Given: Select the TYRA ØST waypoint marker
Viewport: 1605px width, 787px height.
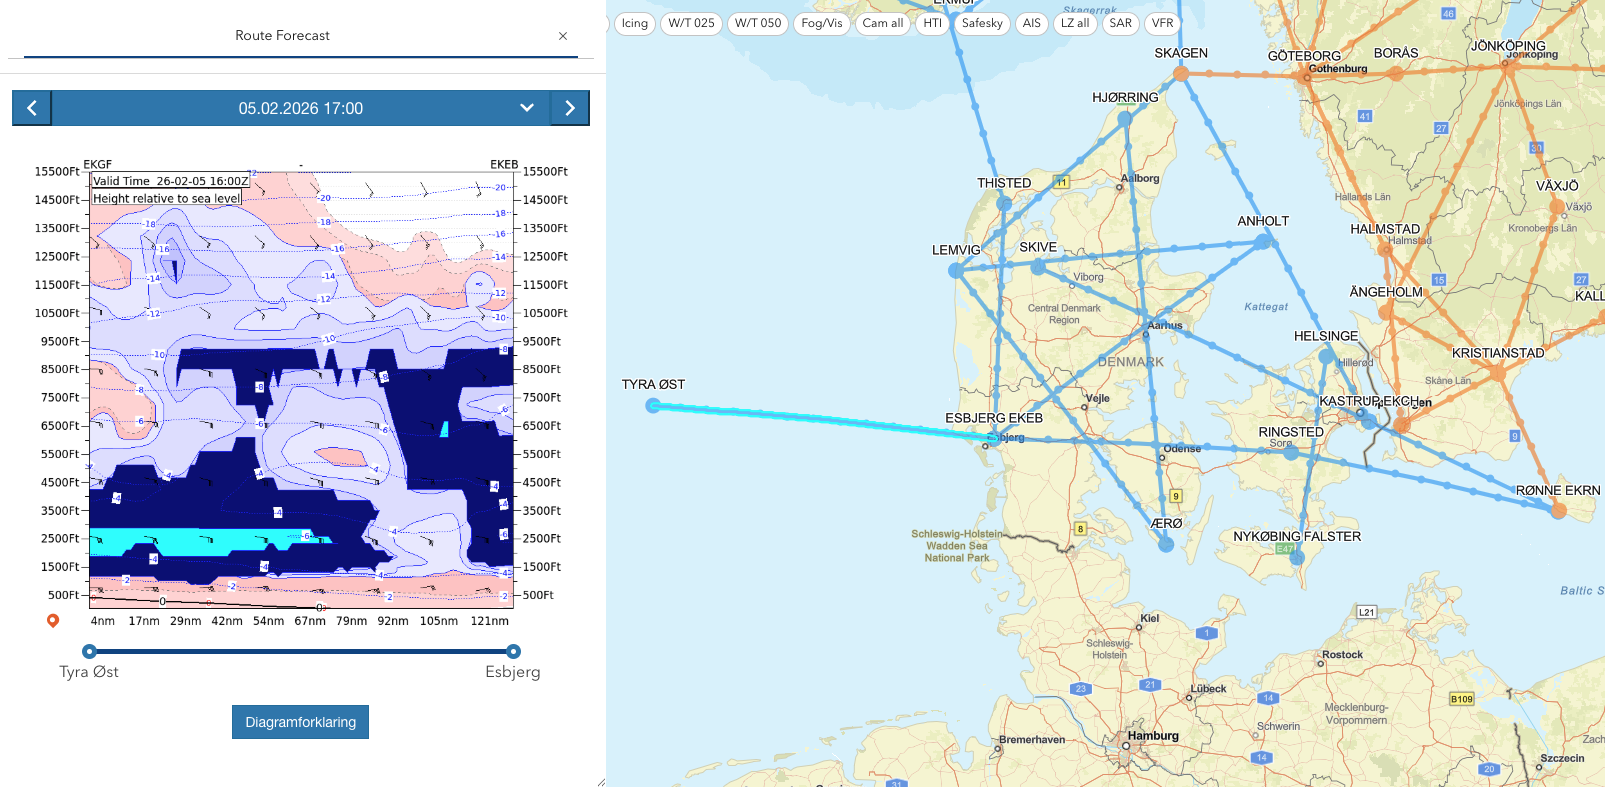Looking at the screenshot, I should 653,405.
